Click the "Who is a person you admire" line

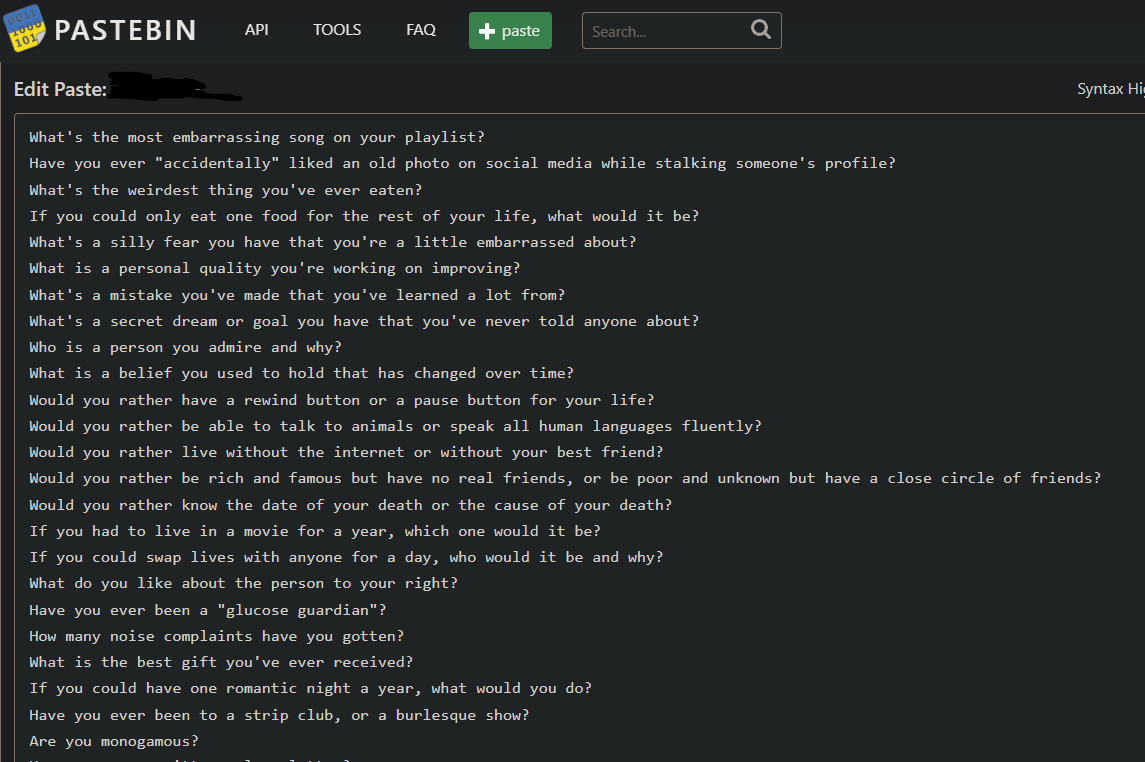point(185,347)
